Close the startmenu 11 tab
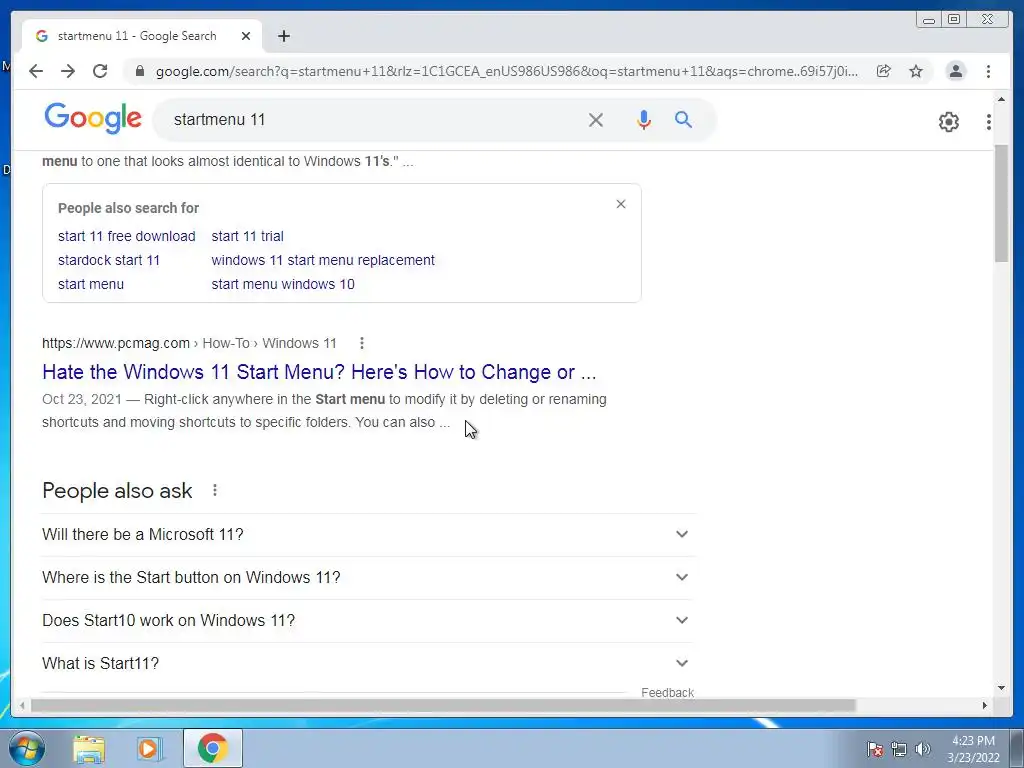The width and height of the screenshot is (1024, 768). (246, 36)
